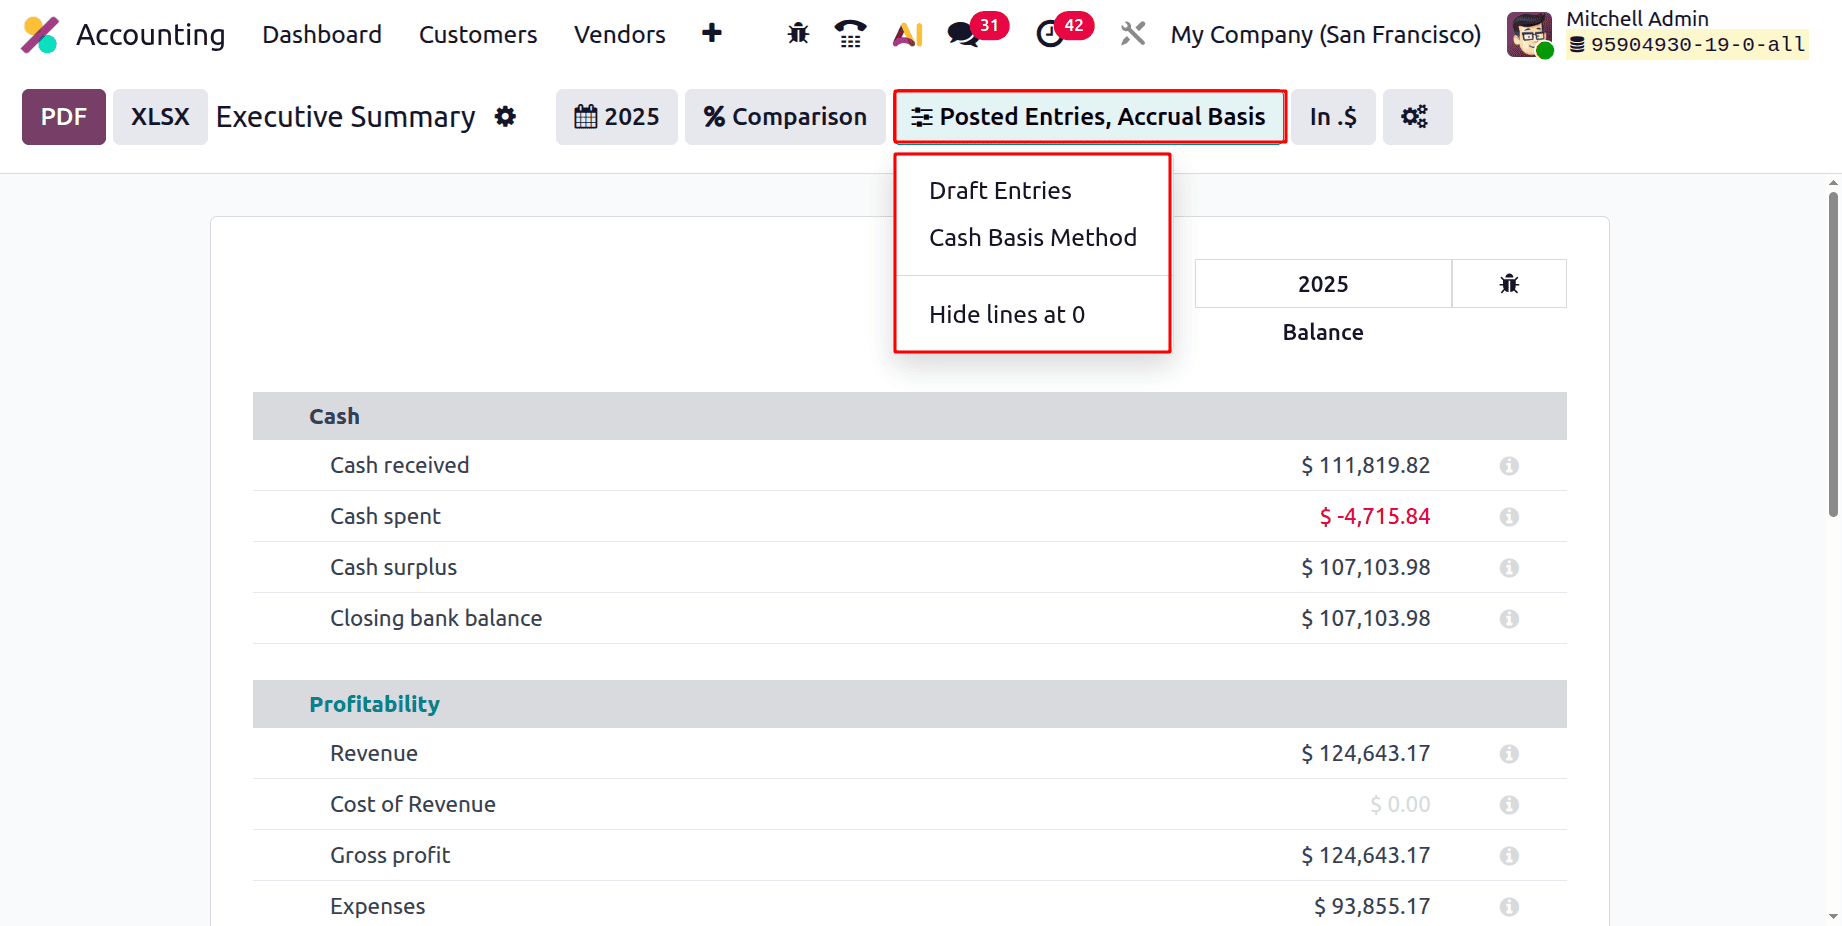Image resolution: width=1842 pixels, height=926 pixels.
Task: Open the In .$ currency dropdown
Action: point(1332,117)
